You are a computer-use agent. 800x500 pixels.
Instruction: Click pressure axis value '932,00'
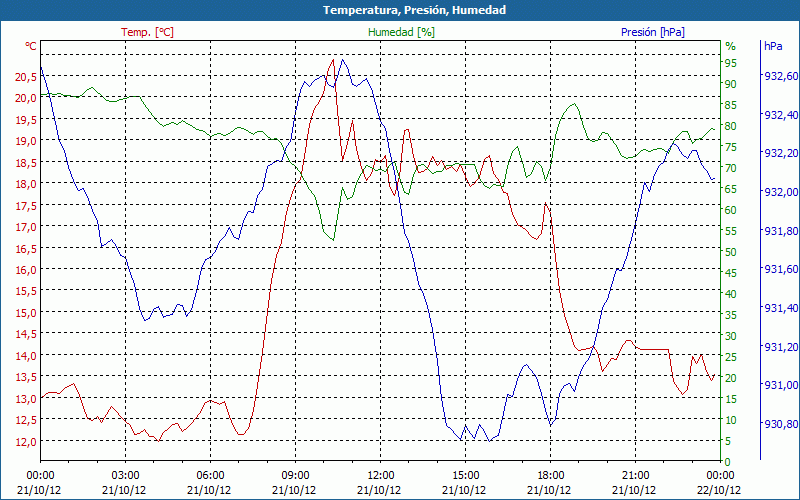pos(780,192)
